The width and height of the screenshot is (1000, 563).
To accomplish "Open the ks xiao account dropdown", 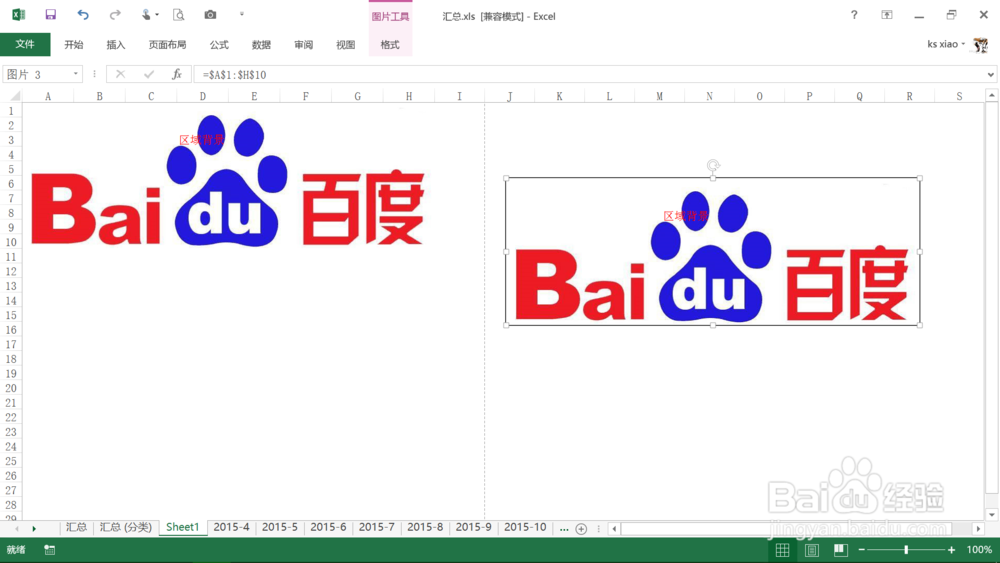I will [x=946, y=44].
